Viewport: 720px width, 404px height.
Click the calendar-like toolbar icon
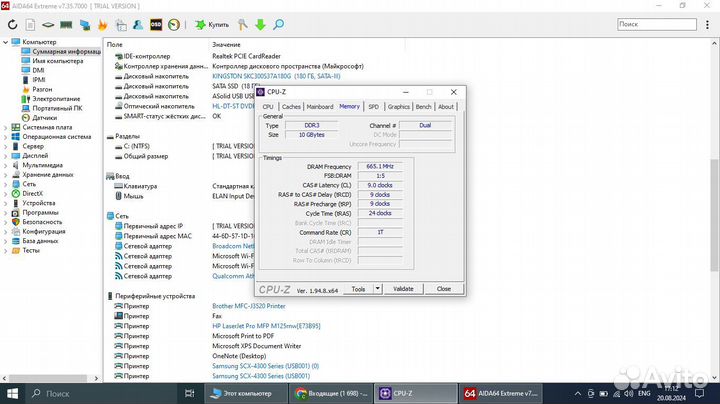pyautogui.click(x=121, y=25)
